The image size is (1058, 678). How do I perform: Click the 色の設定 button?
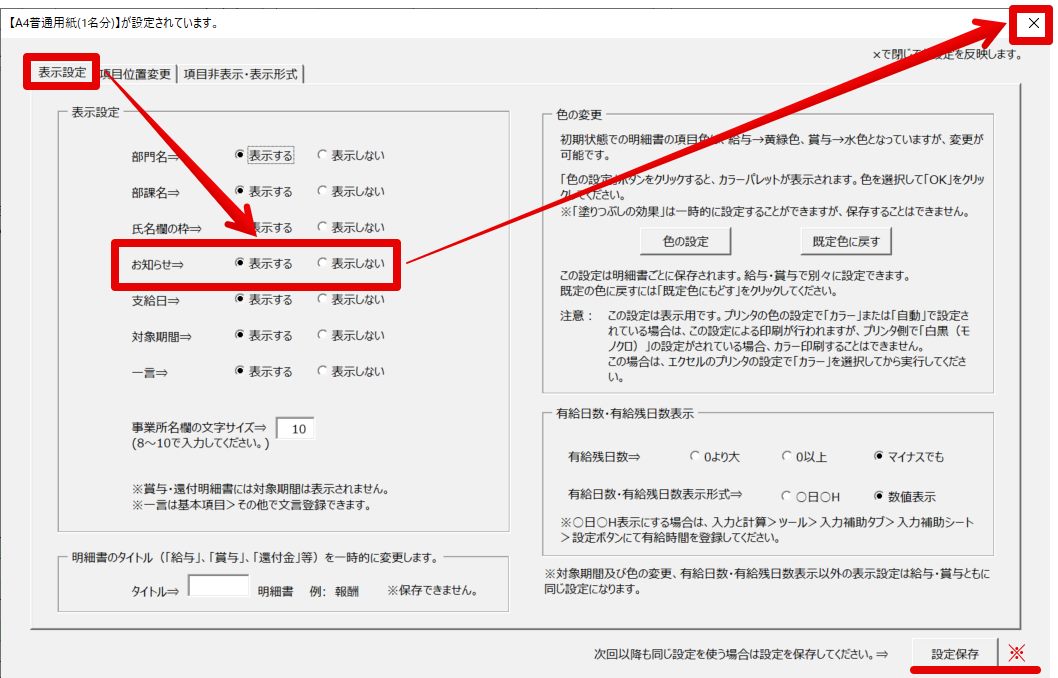(685, 241)
